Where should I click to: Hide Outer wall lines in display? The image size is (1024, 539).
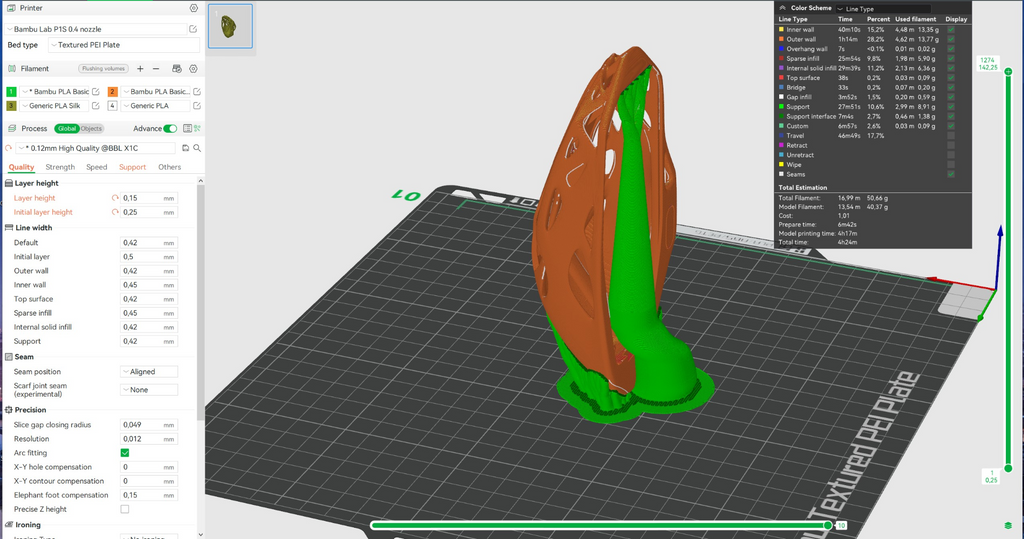pos(951,39)
